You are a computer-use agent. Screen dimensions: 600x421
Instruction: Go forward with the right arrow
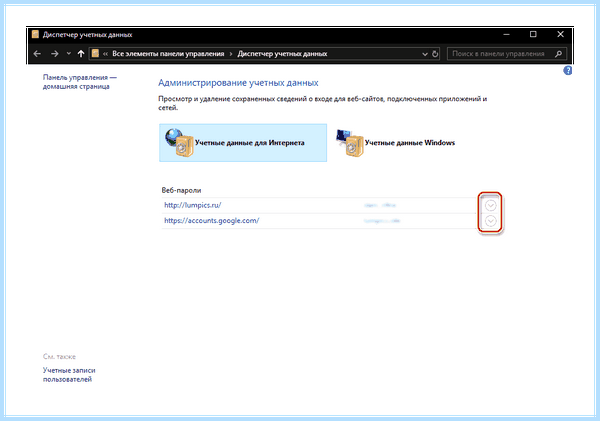click(55, 54)
